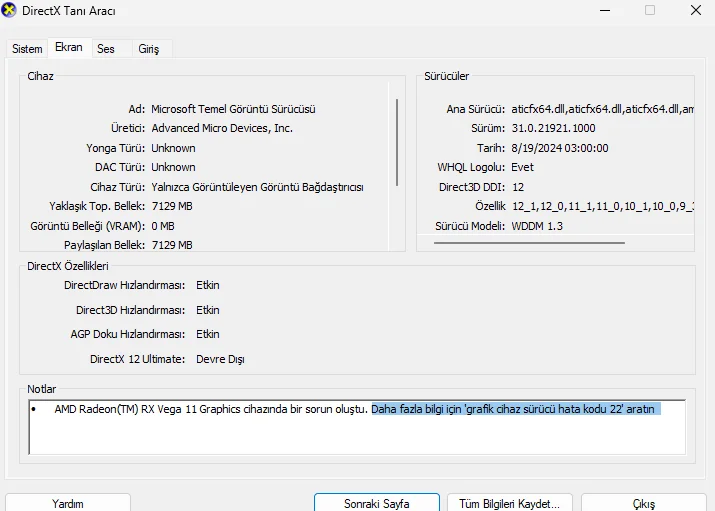This screenshot has width=715, height=511.
Task: Click Tüm Bilgileri Kaydet button
Action: tap(509, 503)
